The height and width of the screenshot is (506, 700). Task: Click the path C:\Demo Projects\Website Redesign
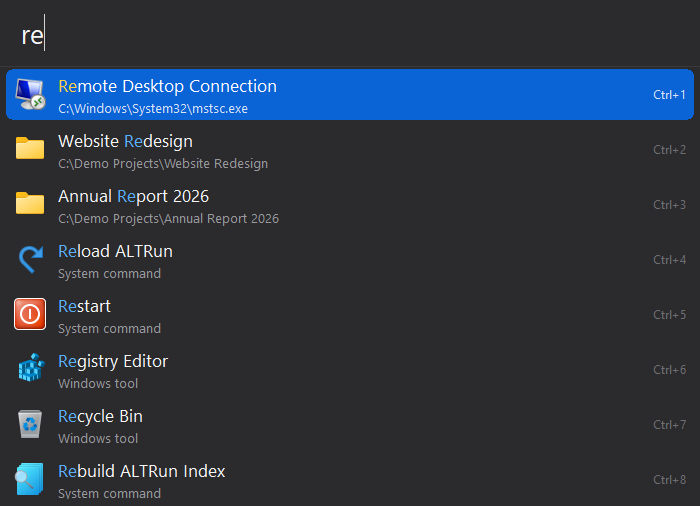[163, 163]
